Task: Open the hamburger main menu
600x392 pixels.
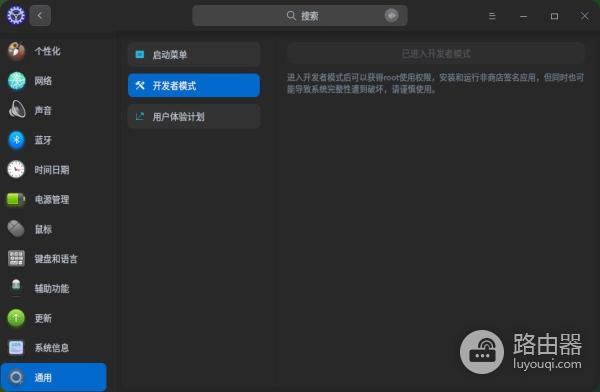Action: [492, 16]
